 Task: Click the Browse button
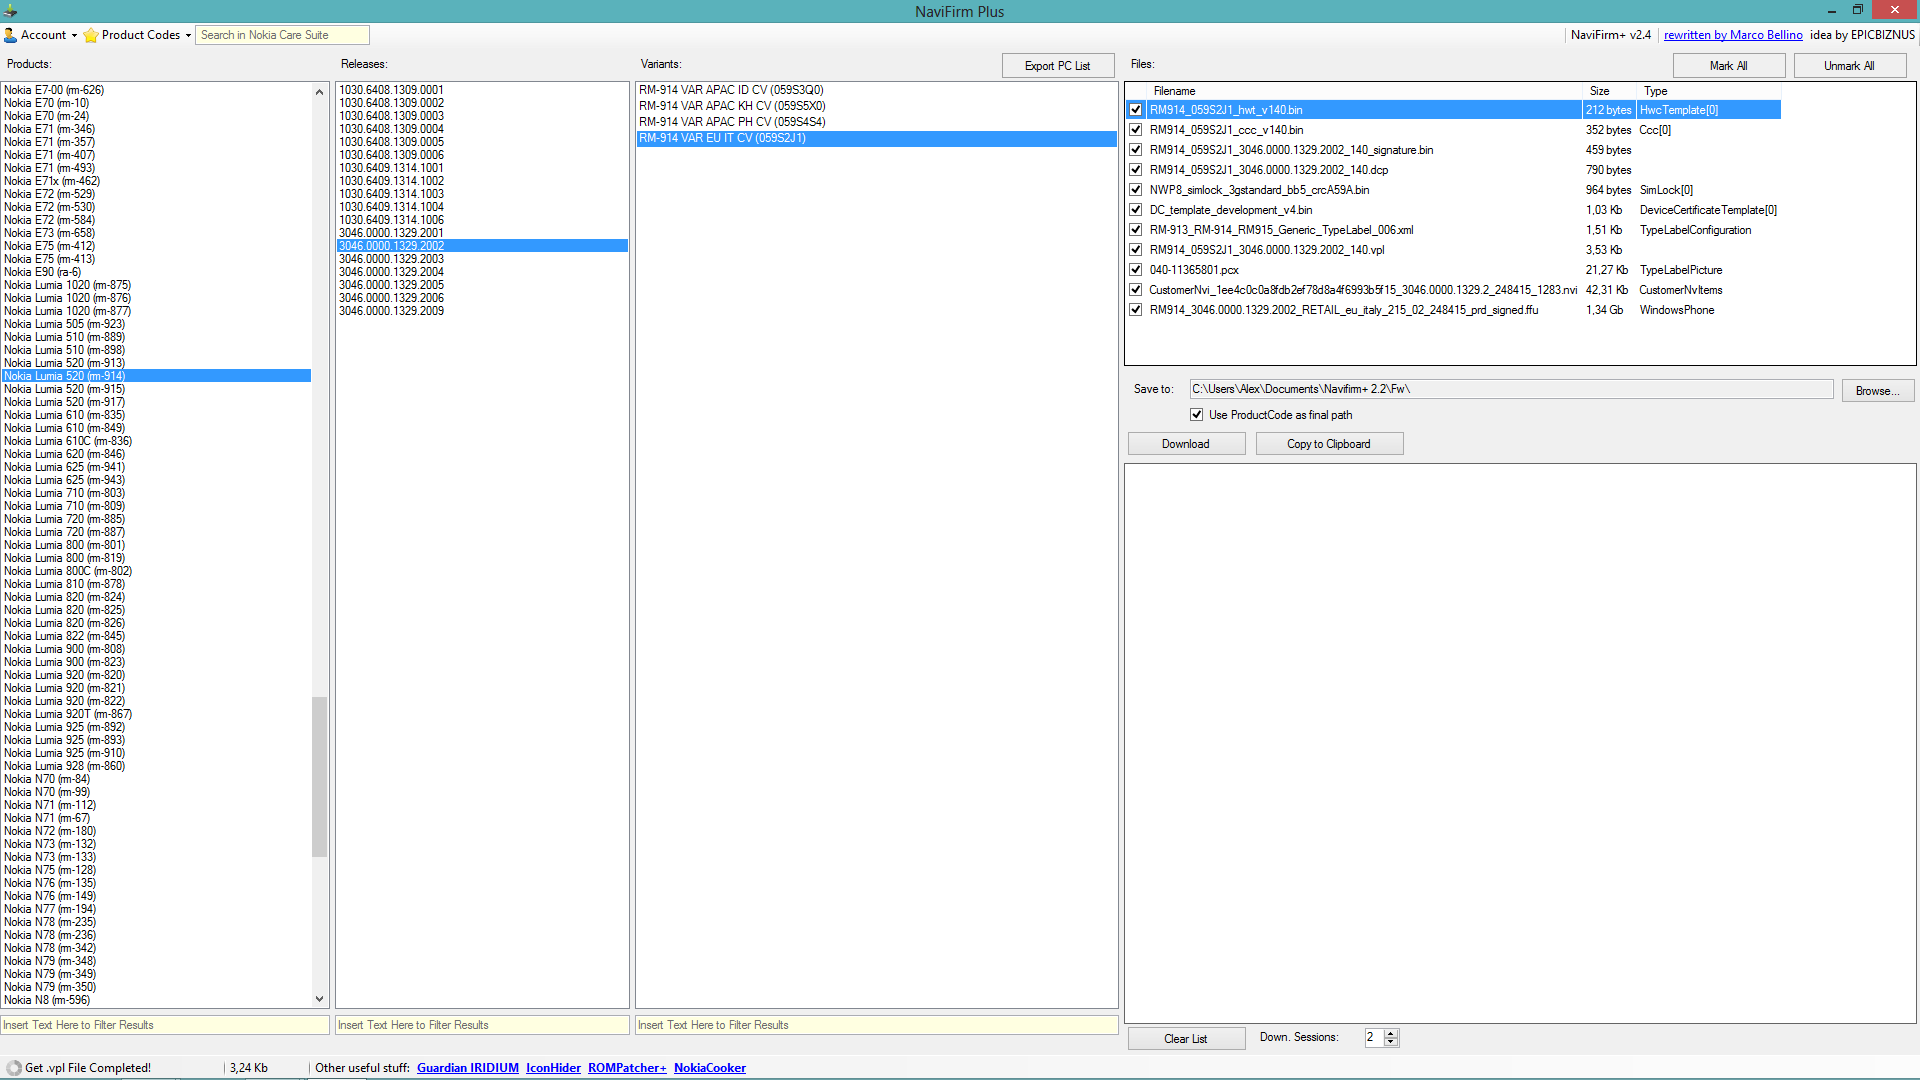[x=1877, y=391]
